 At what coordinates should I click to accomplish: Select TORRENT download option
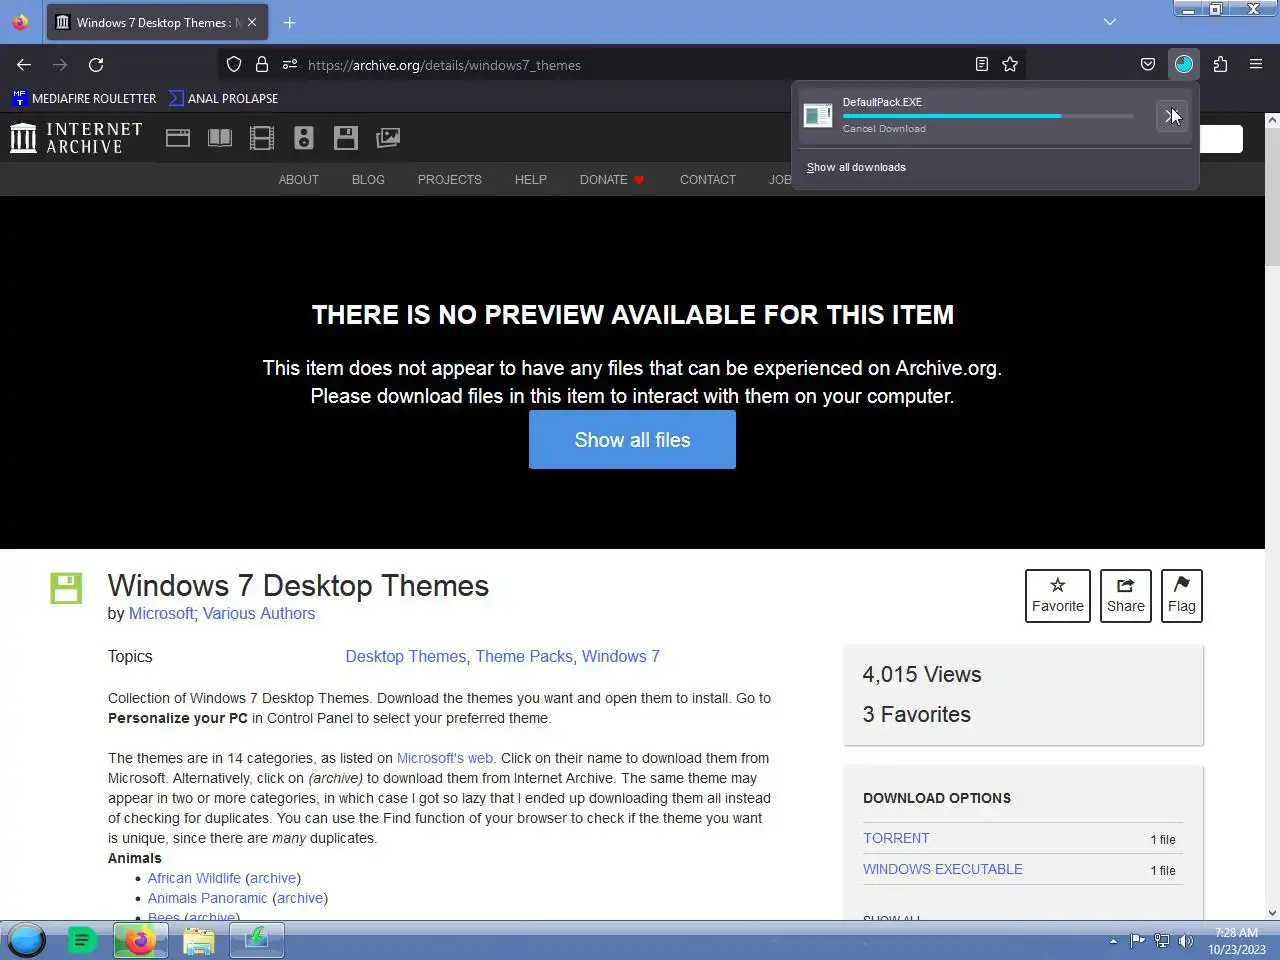[x=896, y=838]
